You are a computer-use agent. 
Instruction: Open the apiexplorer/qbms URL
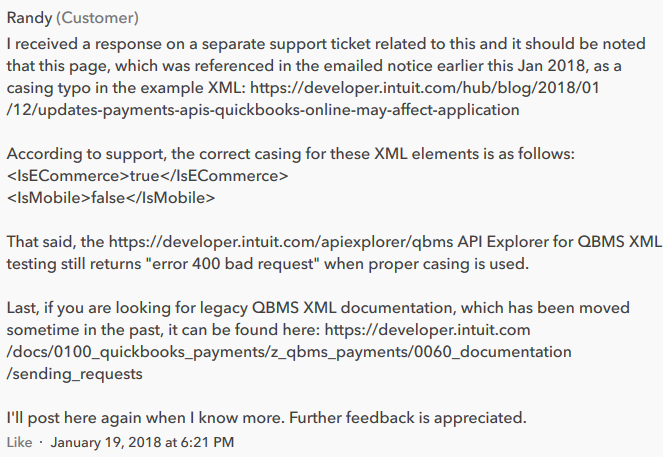click(281, 242)
